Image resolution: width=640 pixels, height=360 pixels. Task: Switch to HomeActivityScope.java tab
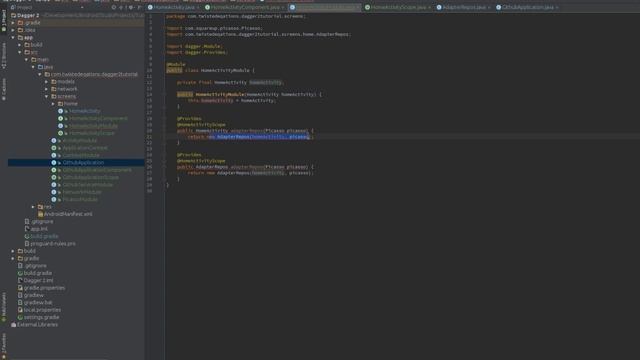pyautogui.click(x=398, y=7)
